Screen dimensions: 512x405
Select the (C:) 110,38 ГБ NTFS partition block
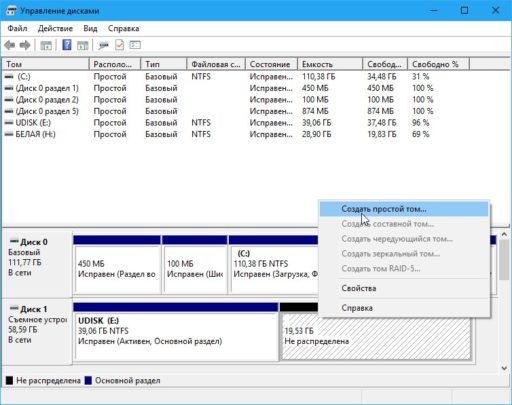273,264
